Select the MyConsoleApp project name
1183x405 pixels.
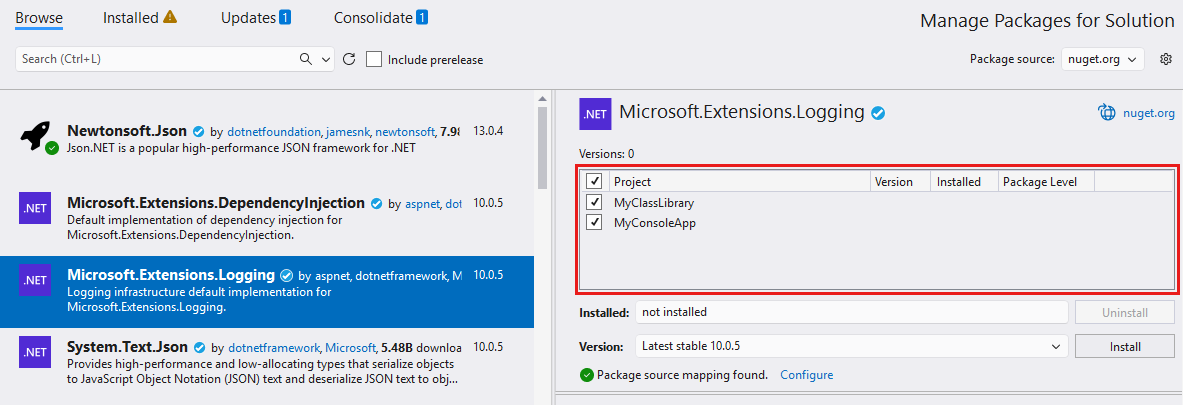[655, 222]
